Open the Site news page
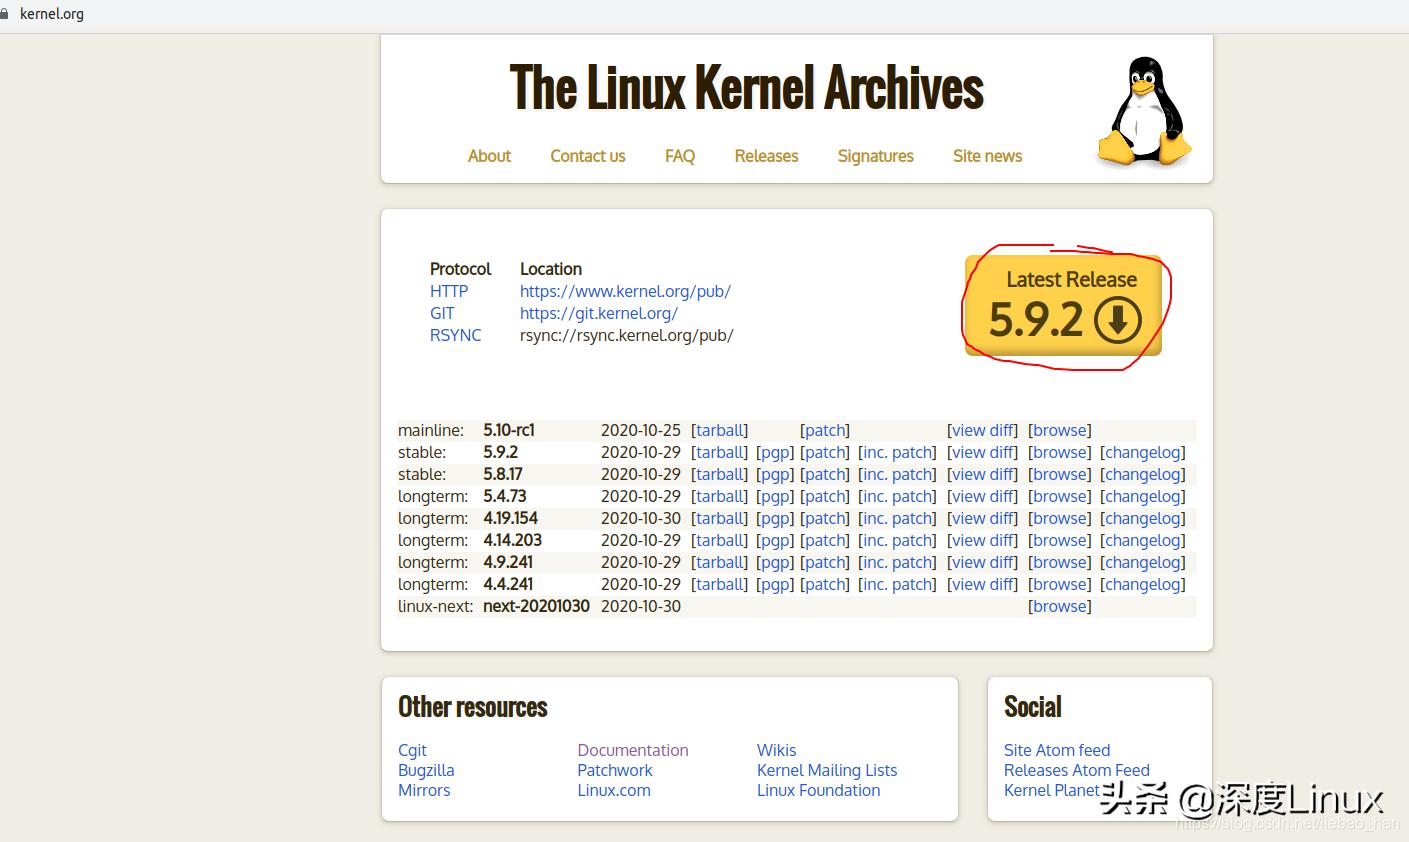Screen dimensions: 1409x842 [x=987, y=156]
